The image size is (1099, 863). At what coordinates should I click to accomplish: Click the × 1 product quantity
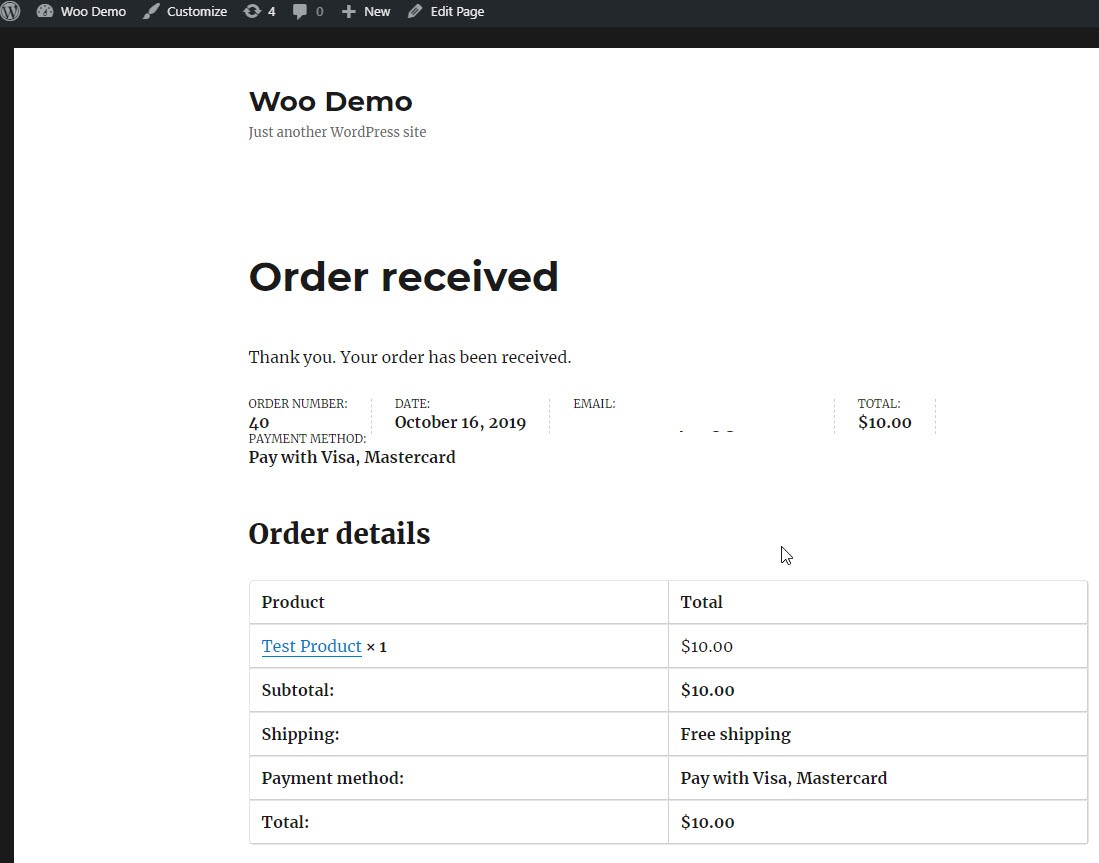(x=376, y=646)
